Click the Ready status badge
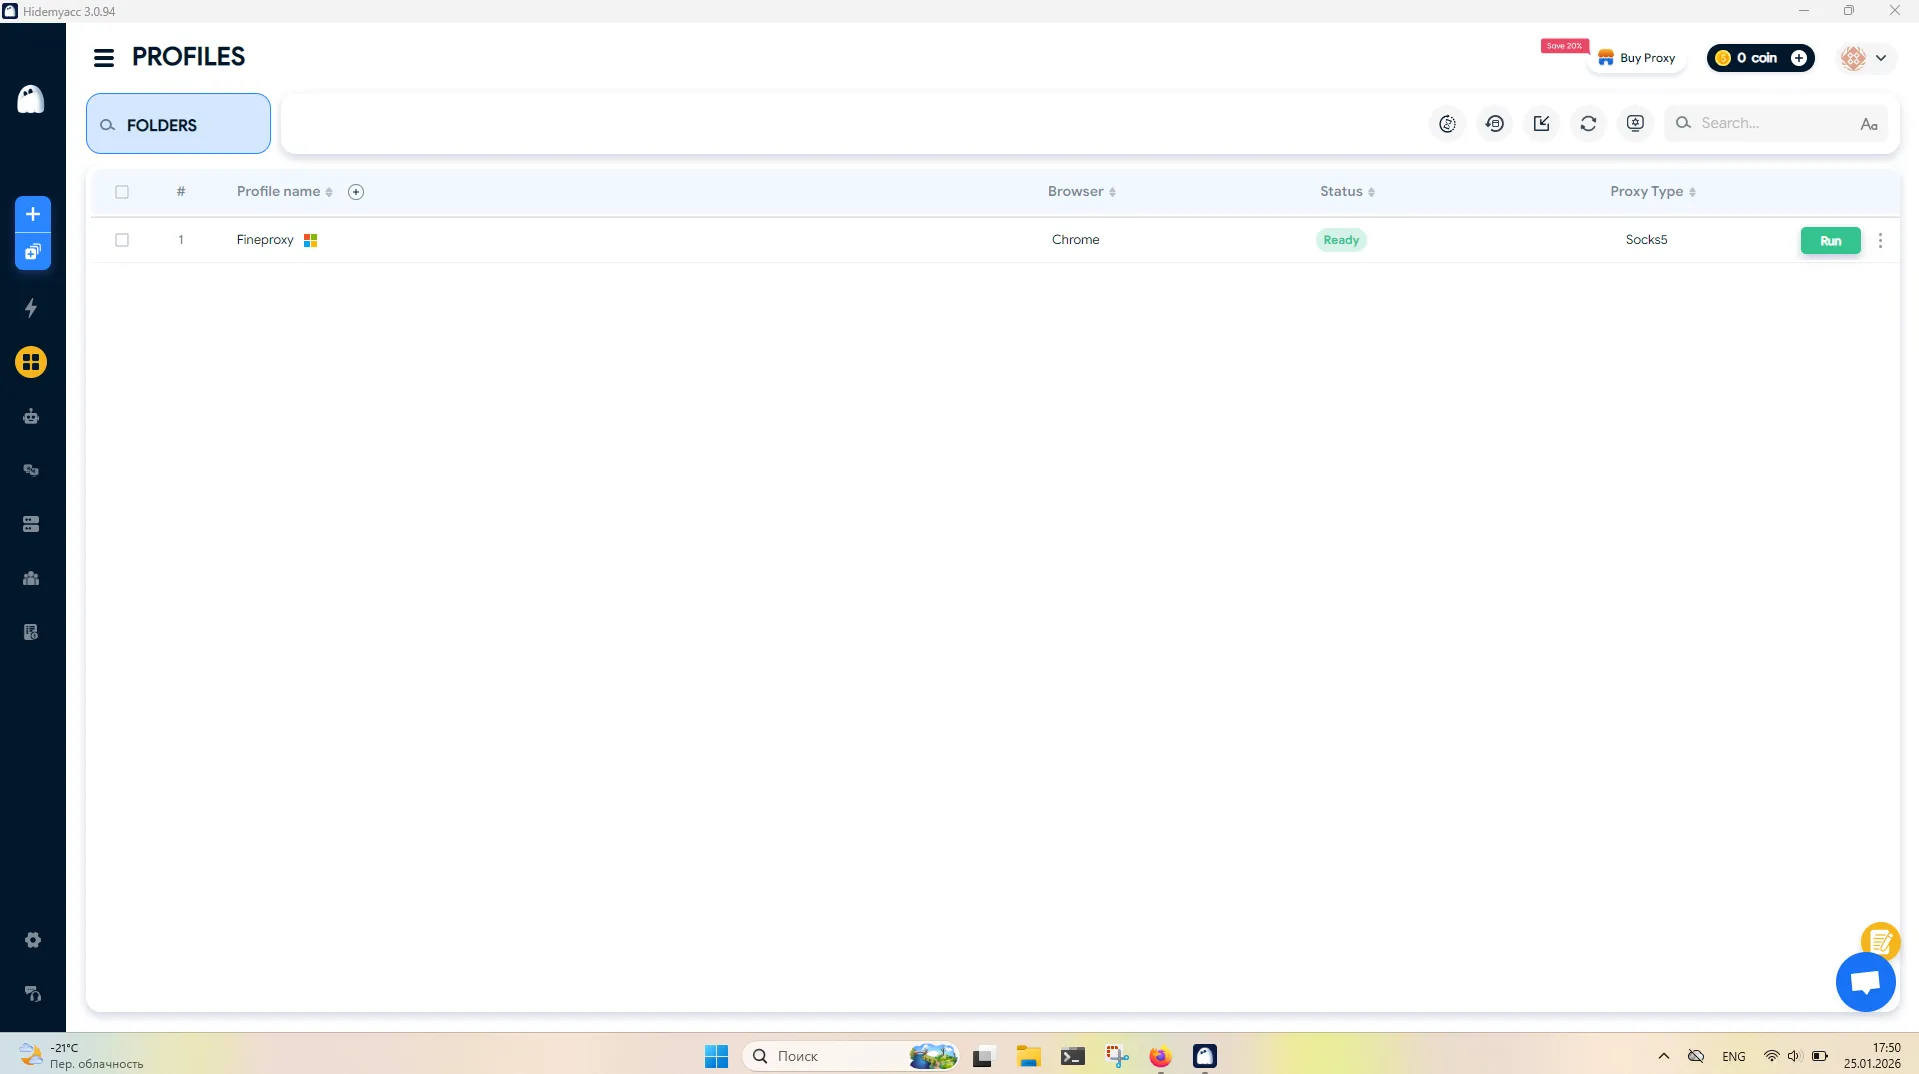This screenshot has height=1074, width=1919. pos(1341,240)
